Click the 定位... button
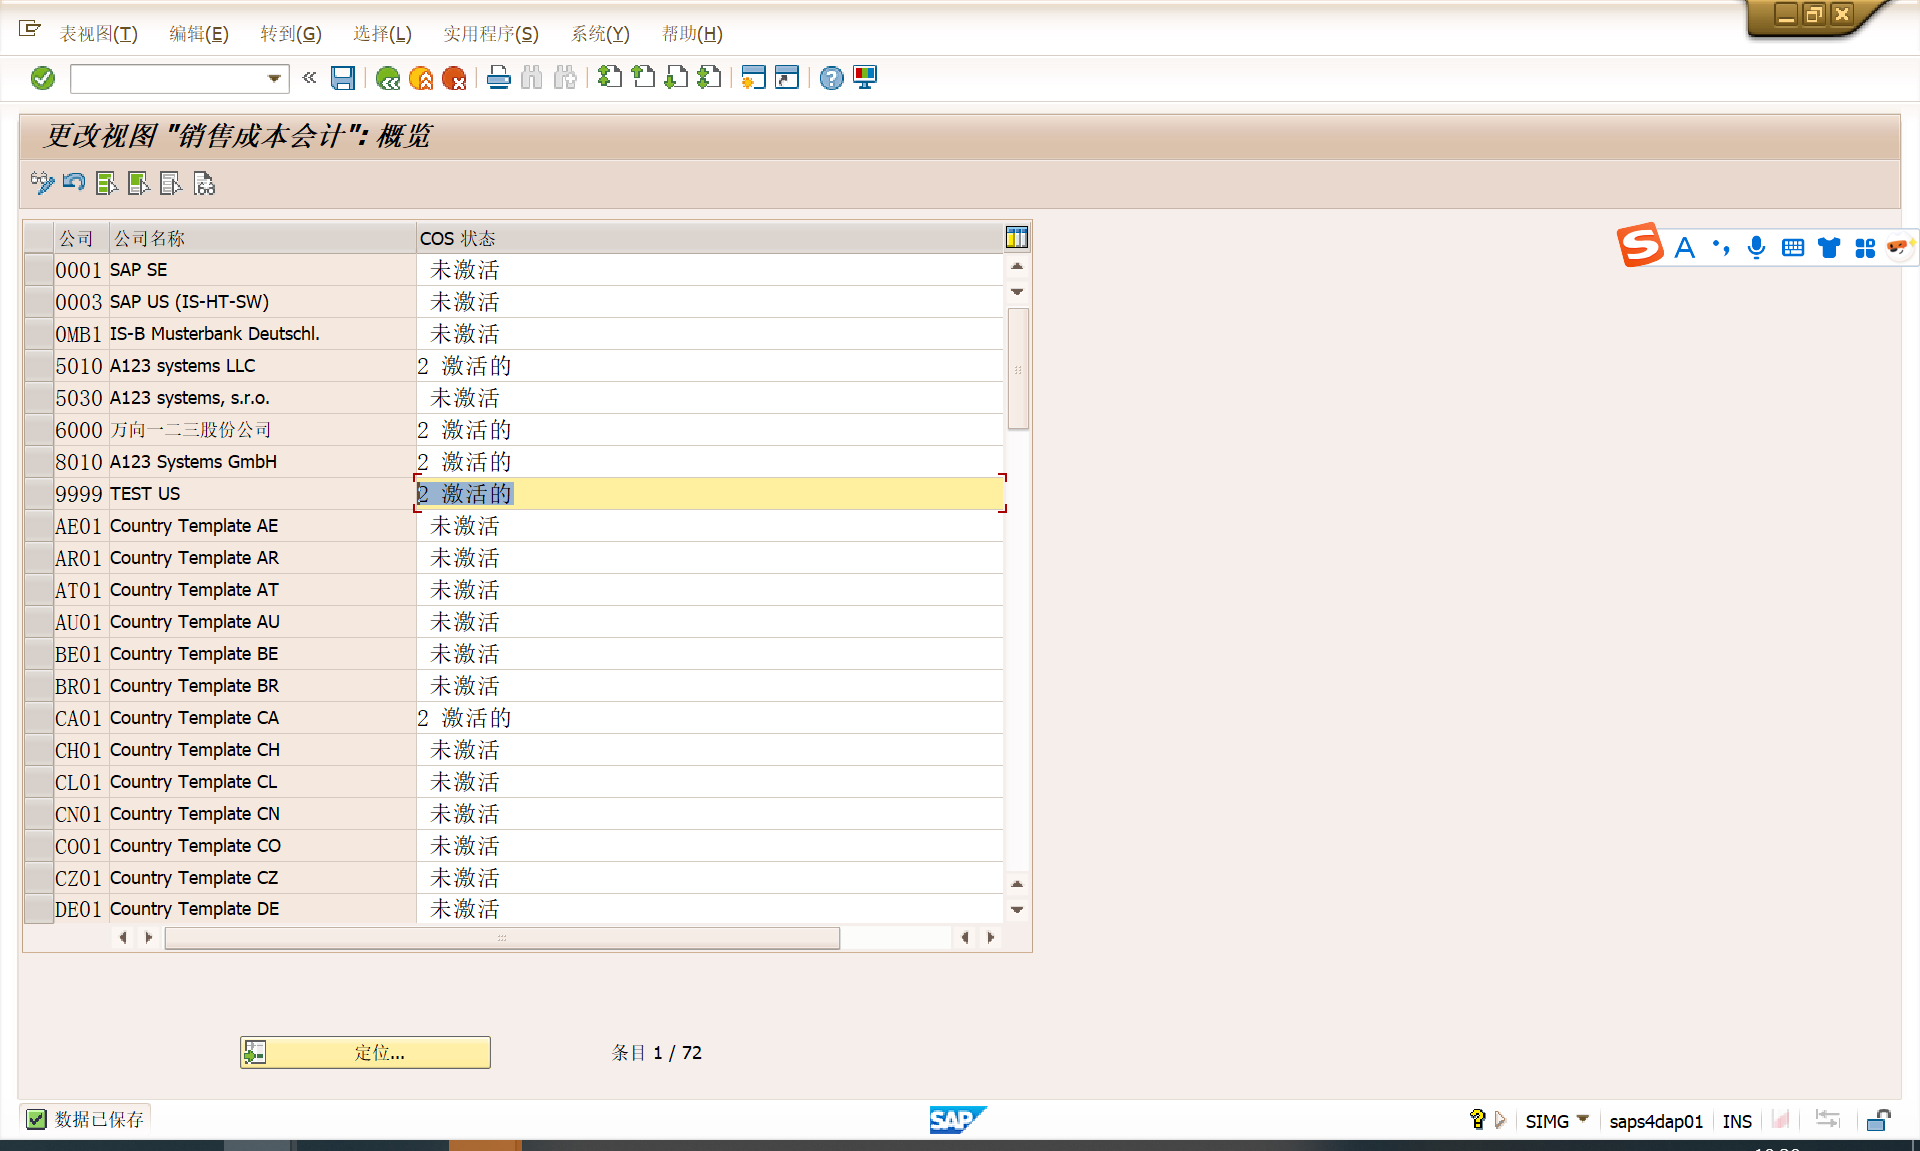Screen dimensions: 1920x1151 (x=366, y=1052)
